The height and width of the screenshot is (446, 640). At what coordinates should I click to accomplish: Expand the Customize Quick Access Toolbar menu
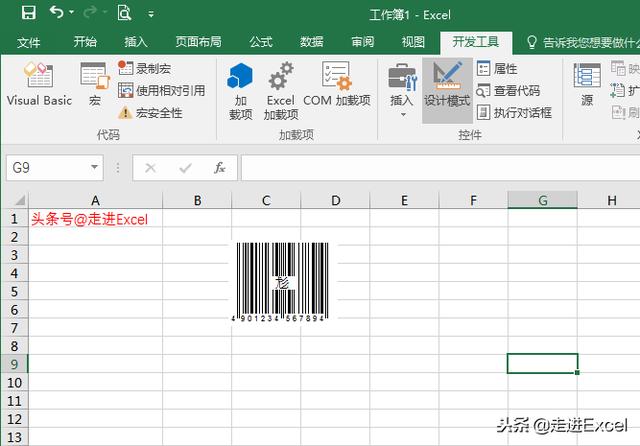(x=151, y=14)
